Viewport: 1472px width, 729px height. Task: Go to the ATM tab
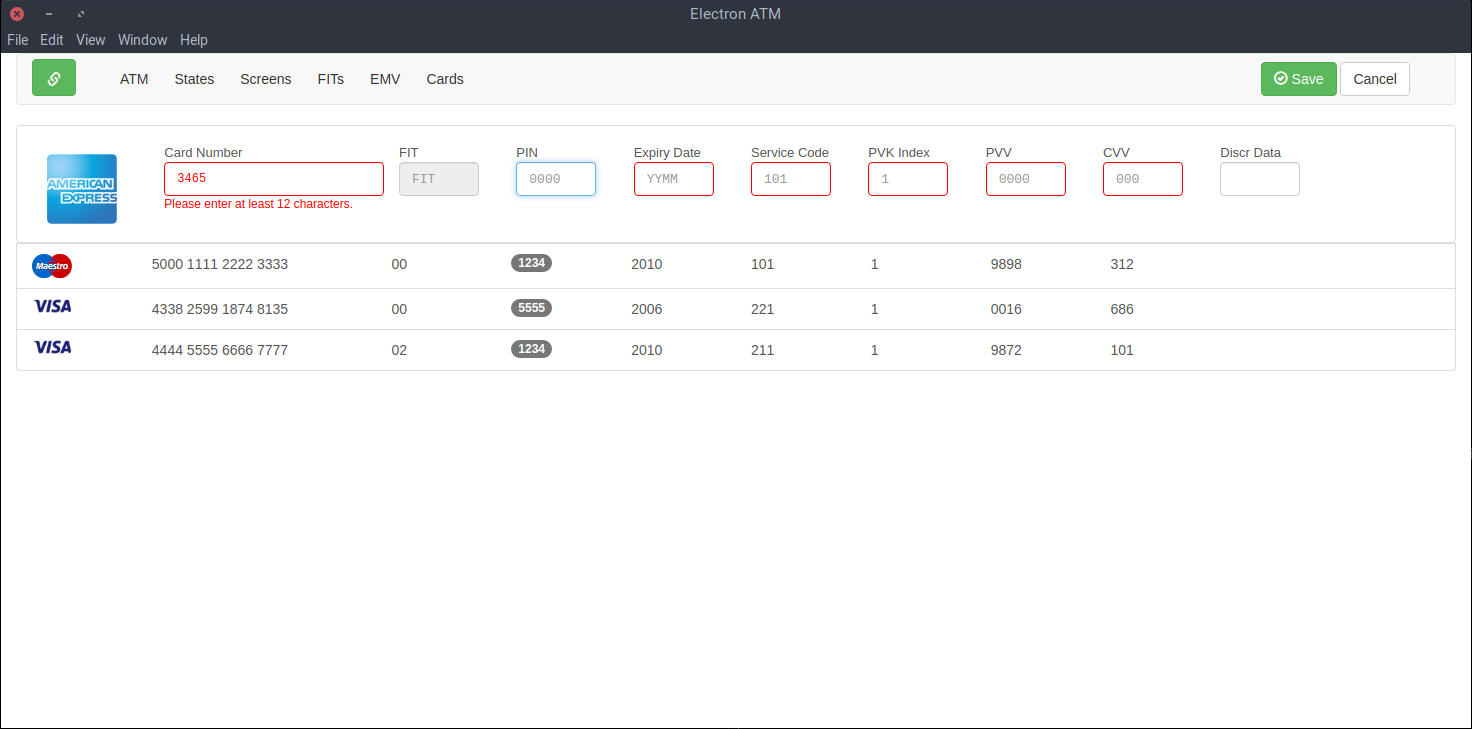coord(134,79)
